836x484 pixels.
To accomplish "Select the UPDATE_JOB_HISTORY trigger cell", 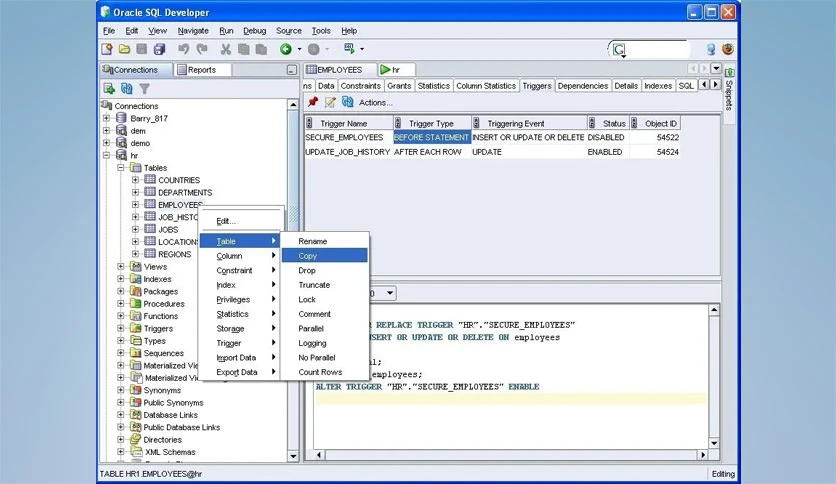I will point(348,152).
